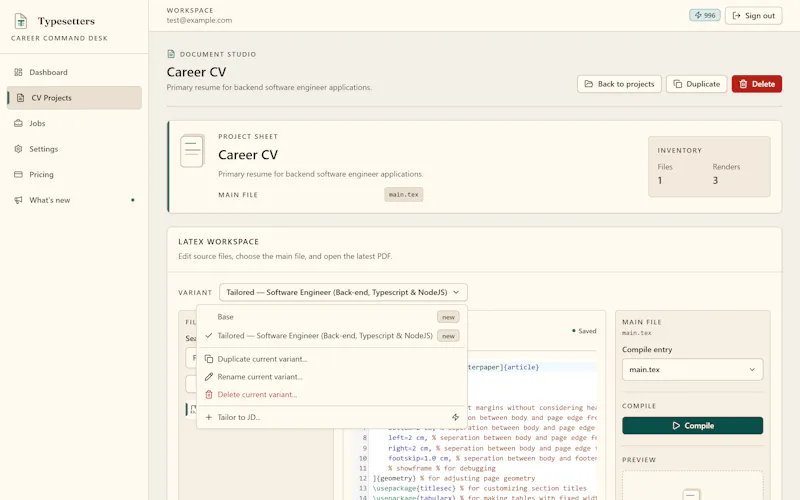The image size is (800, 500).
Task: Click line 13 titlesec package code
Action: click(x=480, y=489)
